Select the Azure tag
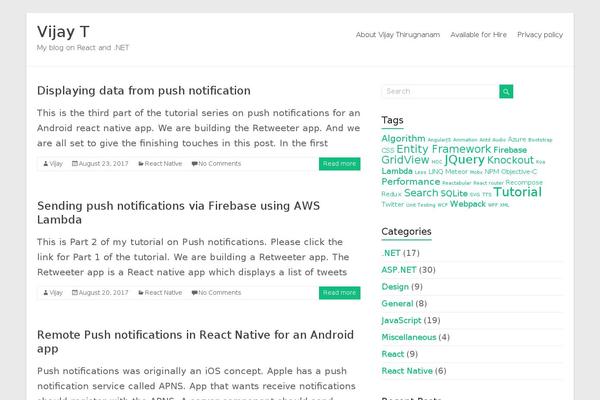600x400 pixels. pyautogui.click(x=517, y=139)
